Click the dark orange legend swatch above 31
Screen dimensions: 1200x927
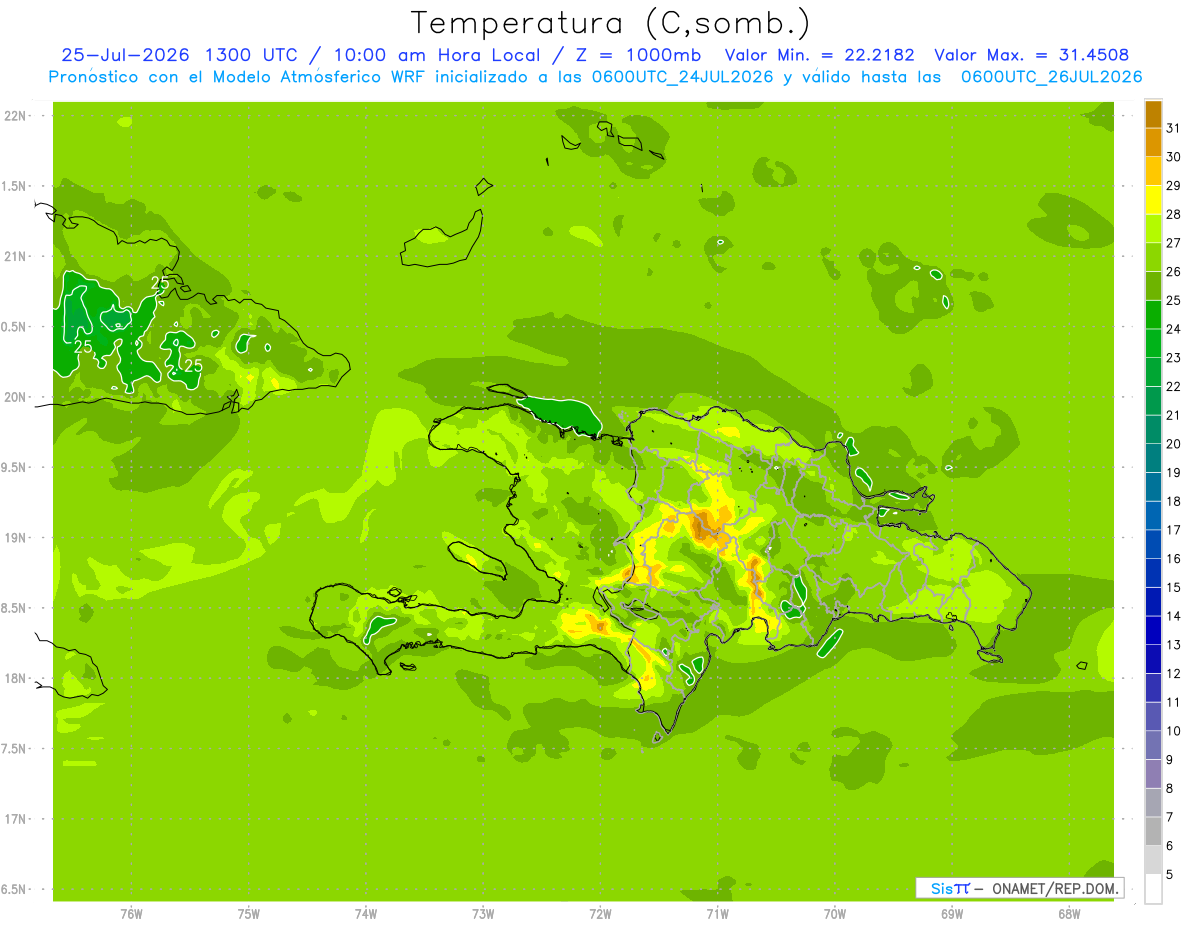pyautogui.click(x=1153, y=115)
